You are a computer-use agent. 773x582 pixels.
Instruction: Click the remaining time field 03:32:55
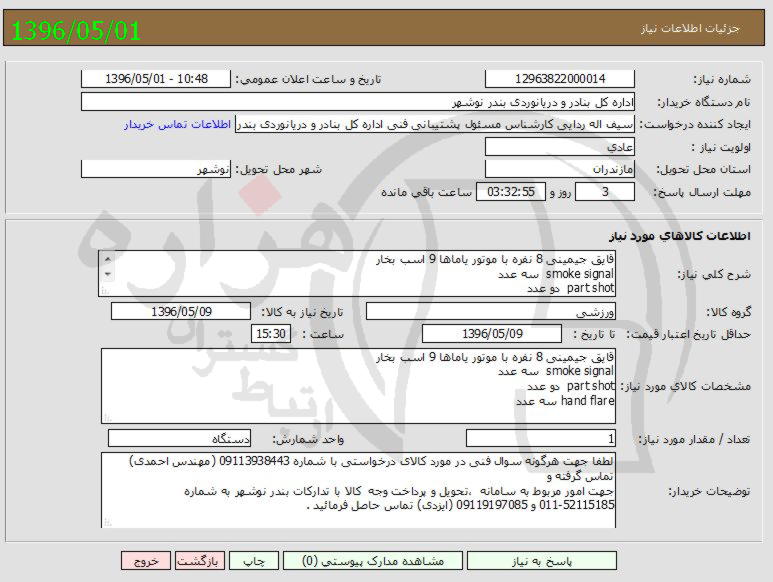tap(510, 191)
